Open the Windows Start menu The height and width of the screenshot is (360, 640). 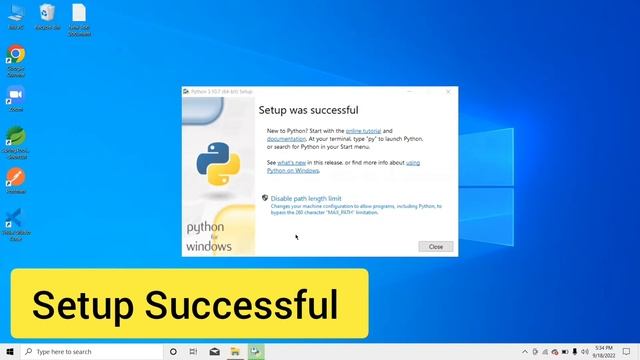[x=10, y=351]
